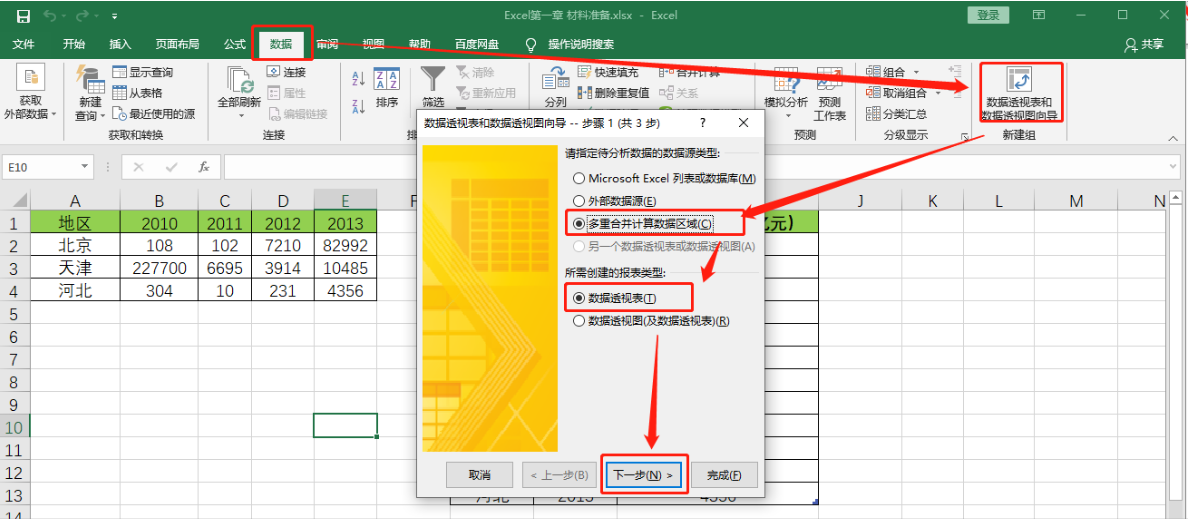The image size is (1189, 524).
Task: Click the 共享 share button
Action: (1145, 45)
